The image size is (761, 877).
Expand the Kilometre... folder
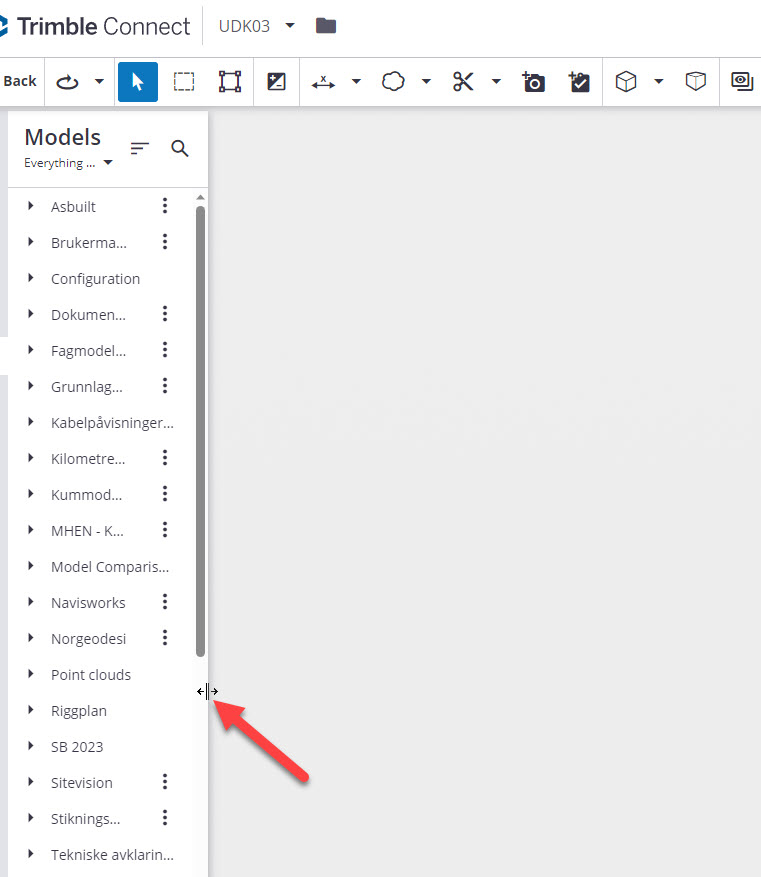(31, 458)
